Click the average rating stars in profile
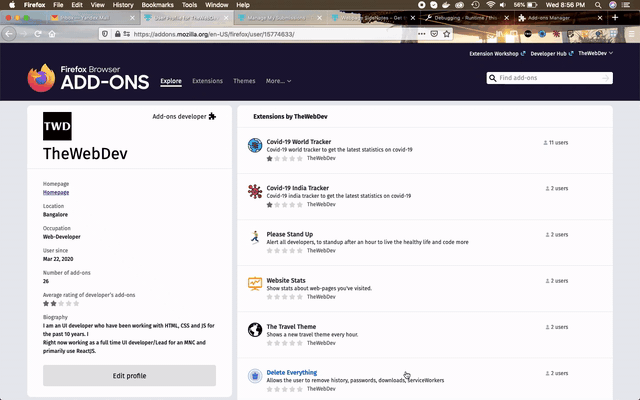640x400 pixels. 61,303
